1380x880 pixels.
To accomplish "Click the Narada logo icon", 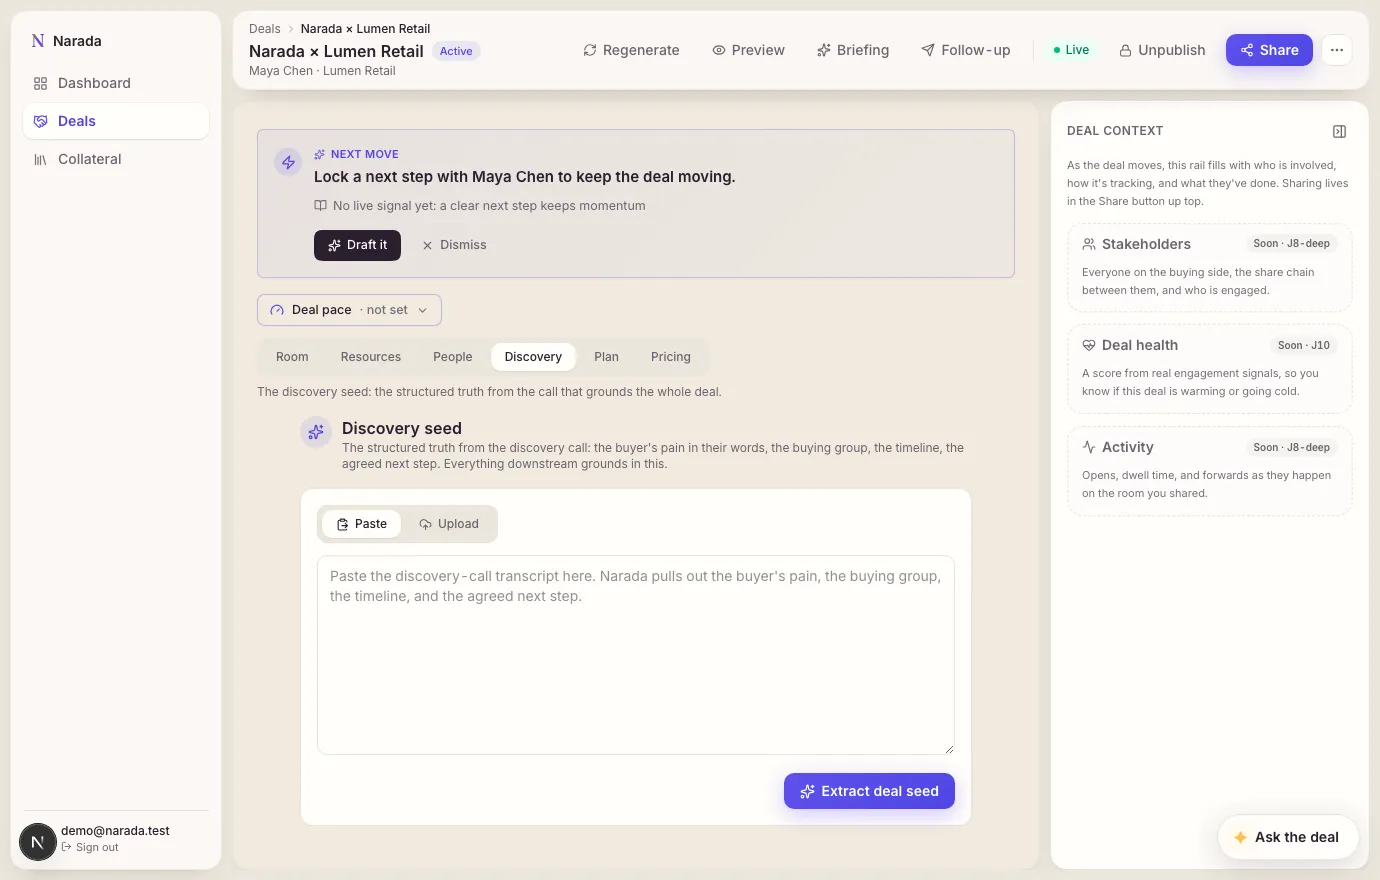I will (x=38, y=41).
